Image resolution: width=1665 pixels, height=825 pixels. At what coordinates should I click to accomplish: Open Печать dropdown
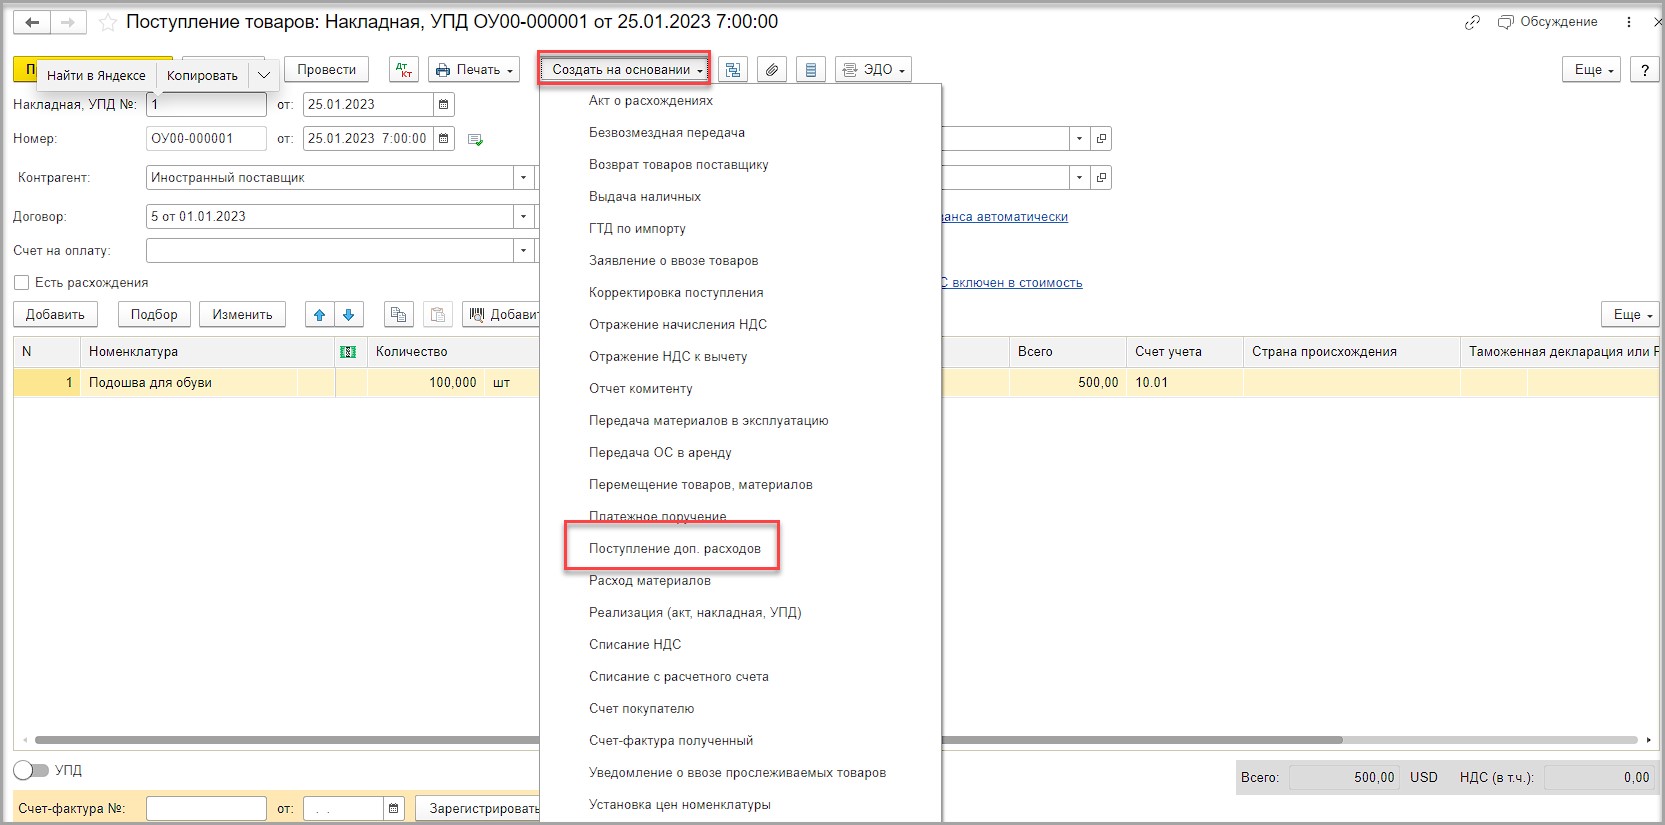[474, 69]
